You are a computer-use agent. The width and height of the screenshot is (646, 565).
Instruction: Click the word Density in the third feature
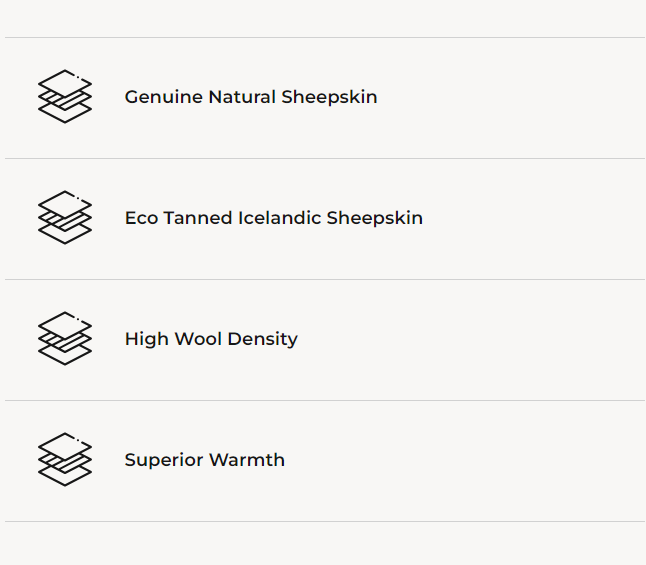(x=263, y=339)
